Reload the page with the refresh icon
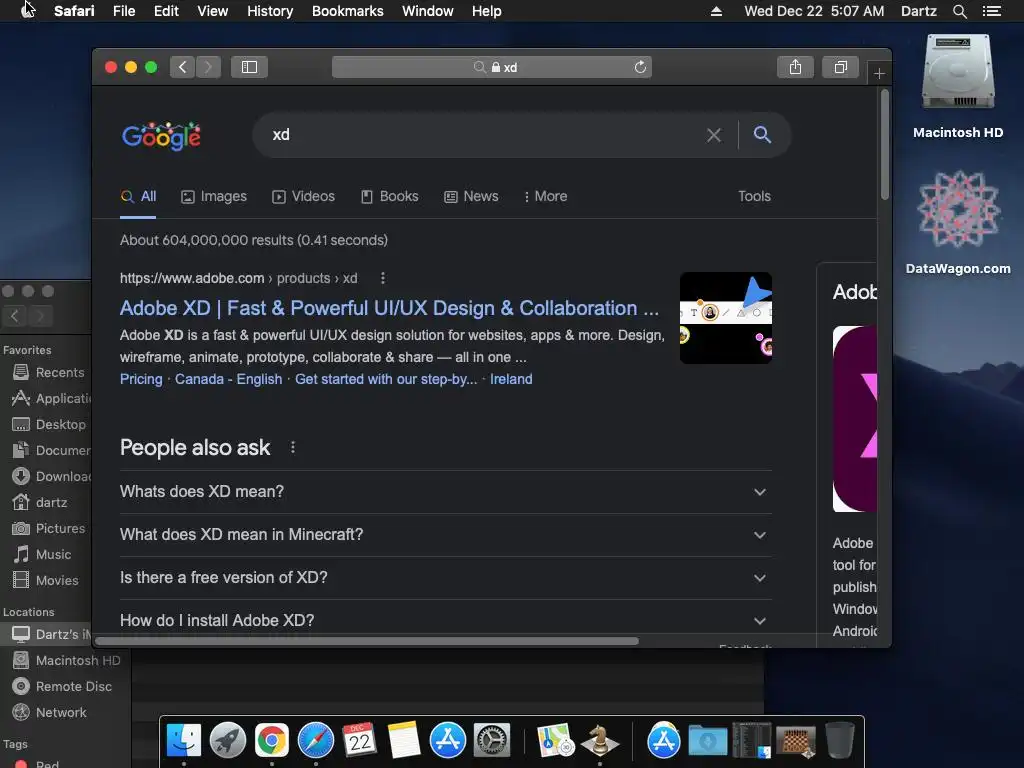The image size is (1024, 768). pyautogui.click(x=640, y=67)
